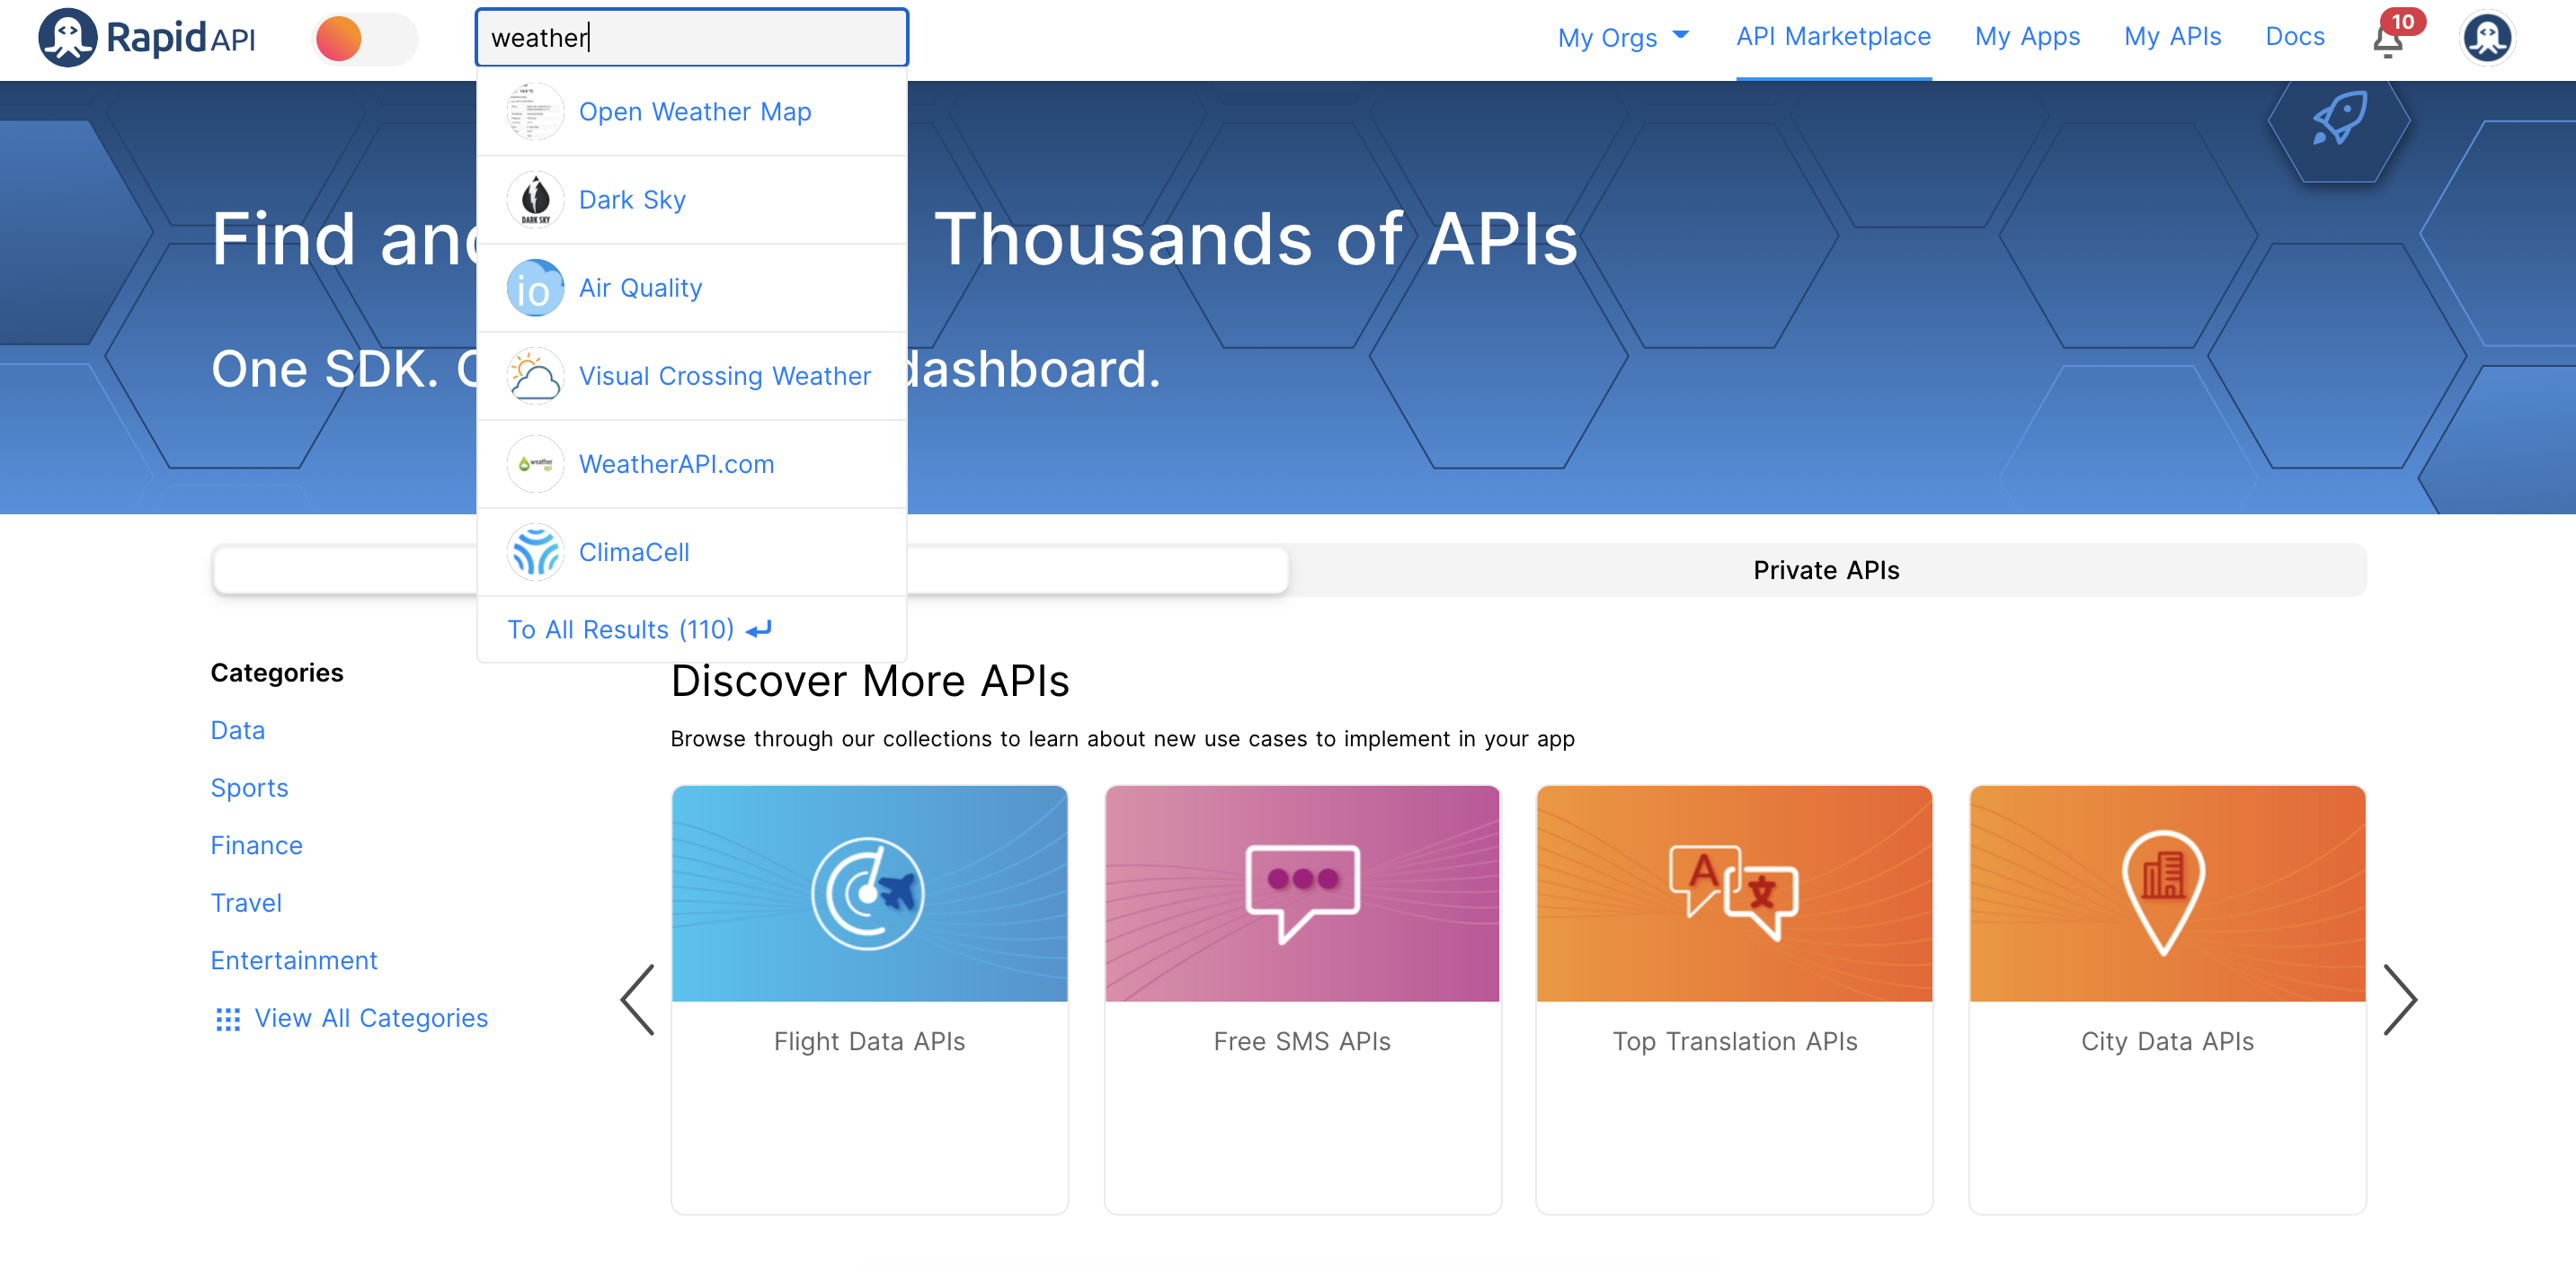Image resolution: width=2576 pixels, height=1266 pixels.
Task: Open the Data category
Action: point(237,730)
